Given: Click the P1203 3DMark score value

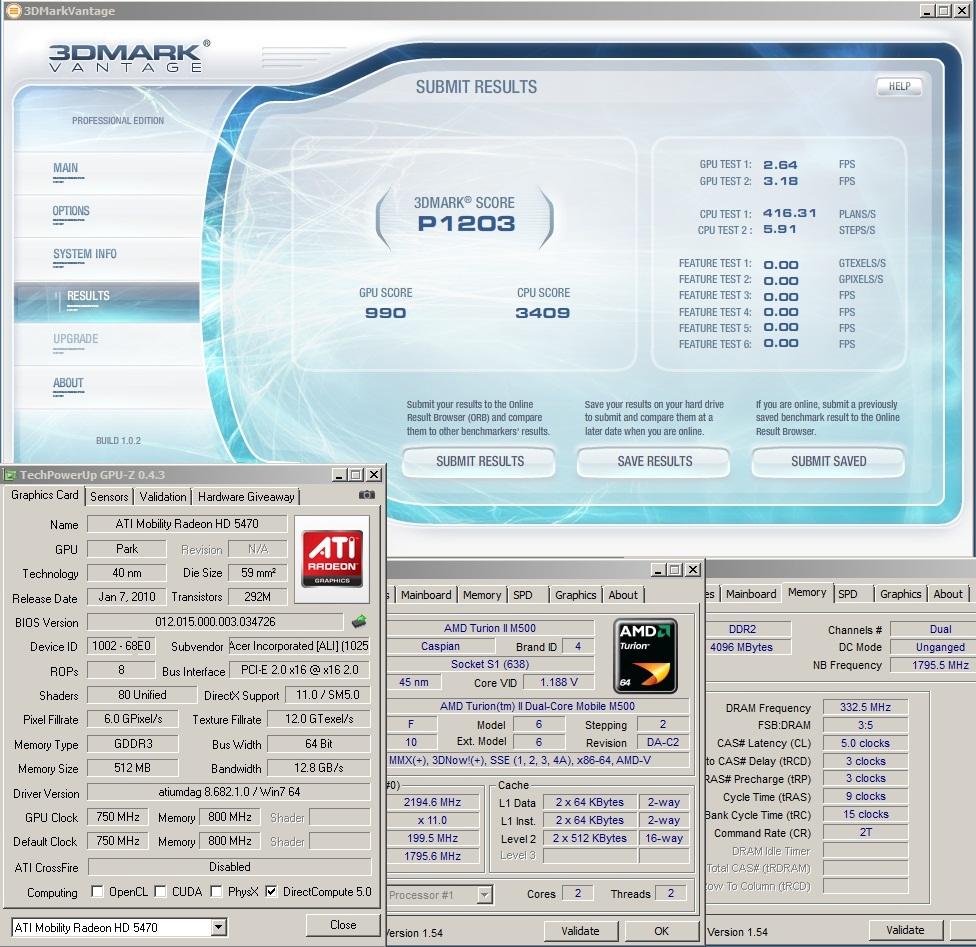Looking at the screenshot, I should pos(466,224).
